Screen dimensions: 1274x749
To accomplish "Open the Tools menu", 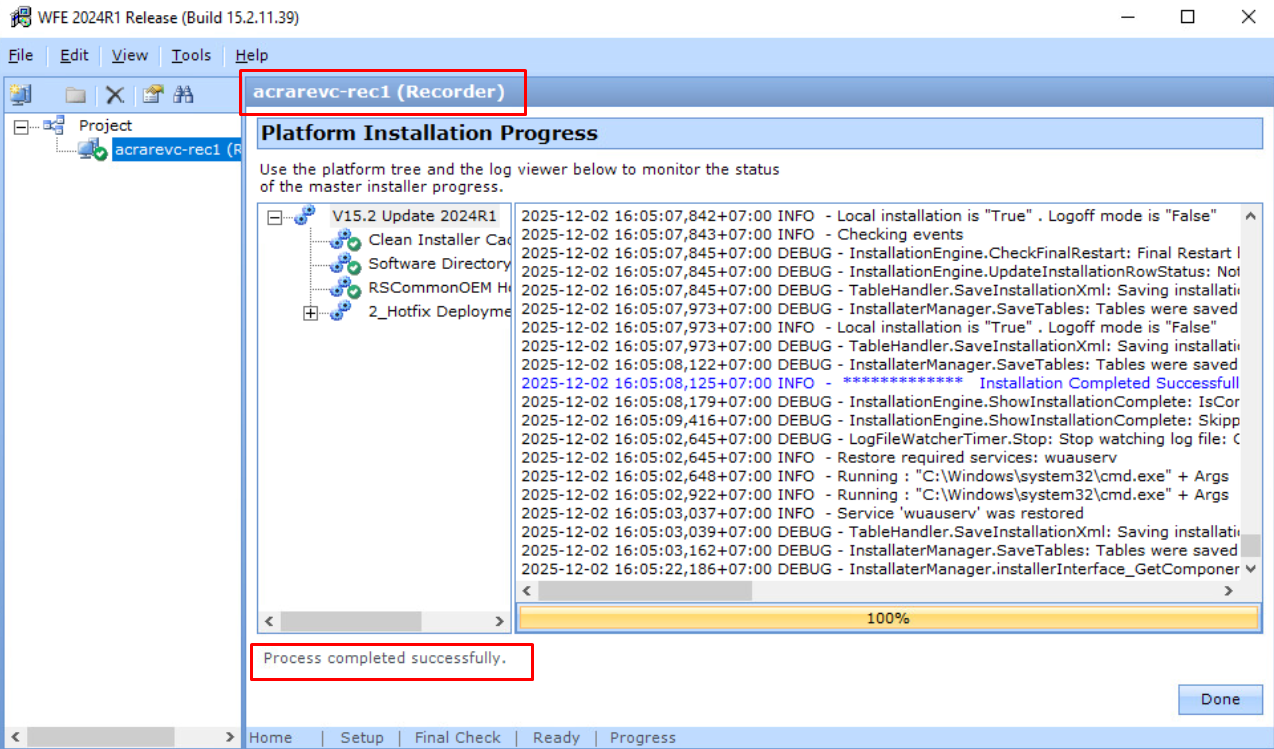I will (190, 55).
